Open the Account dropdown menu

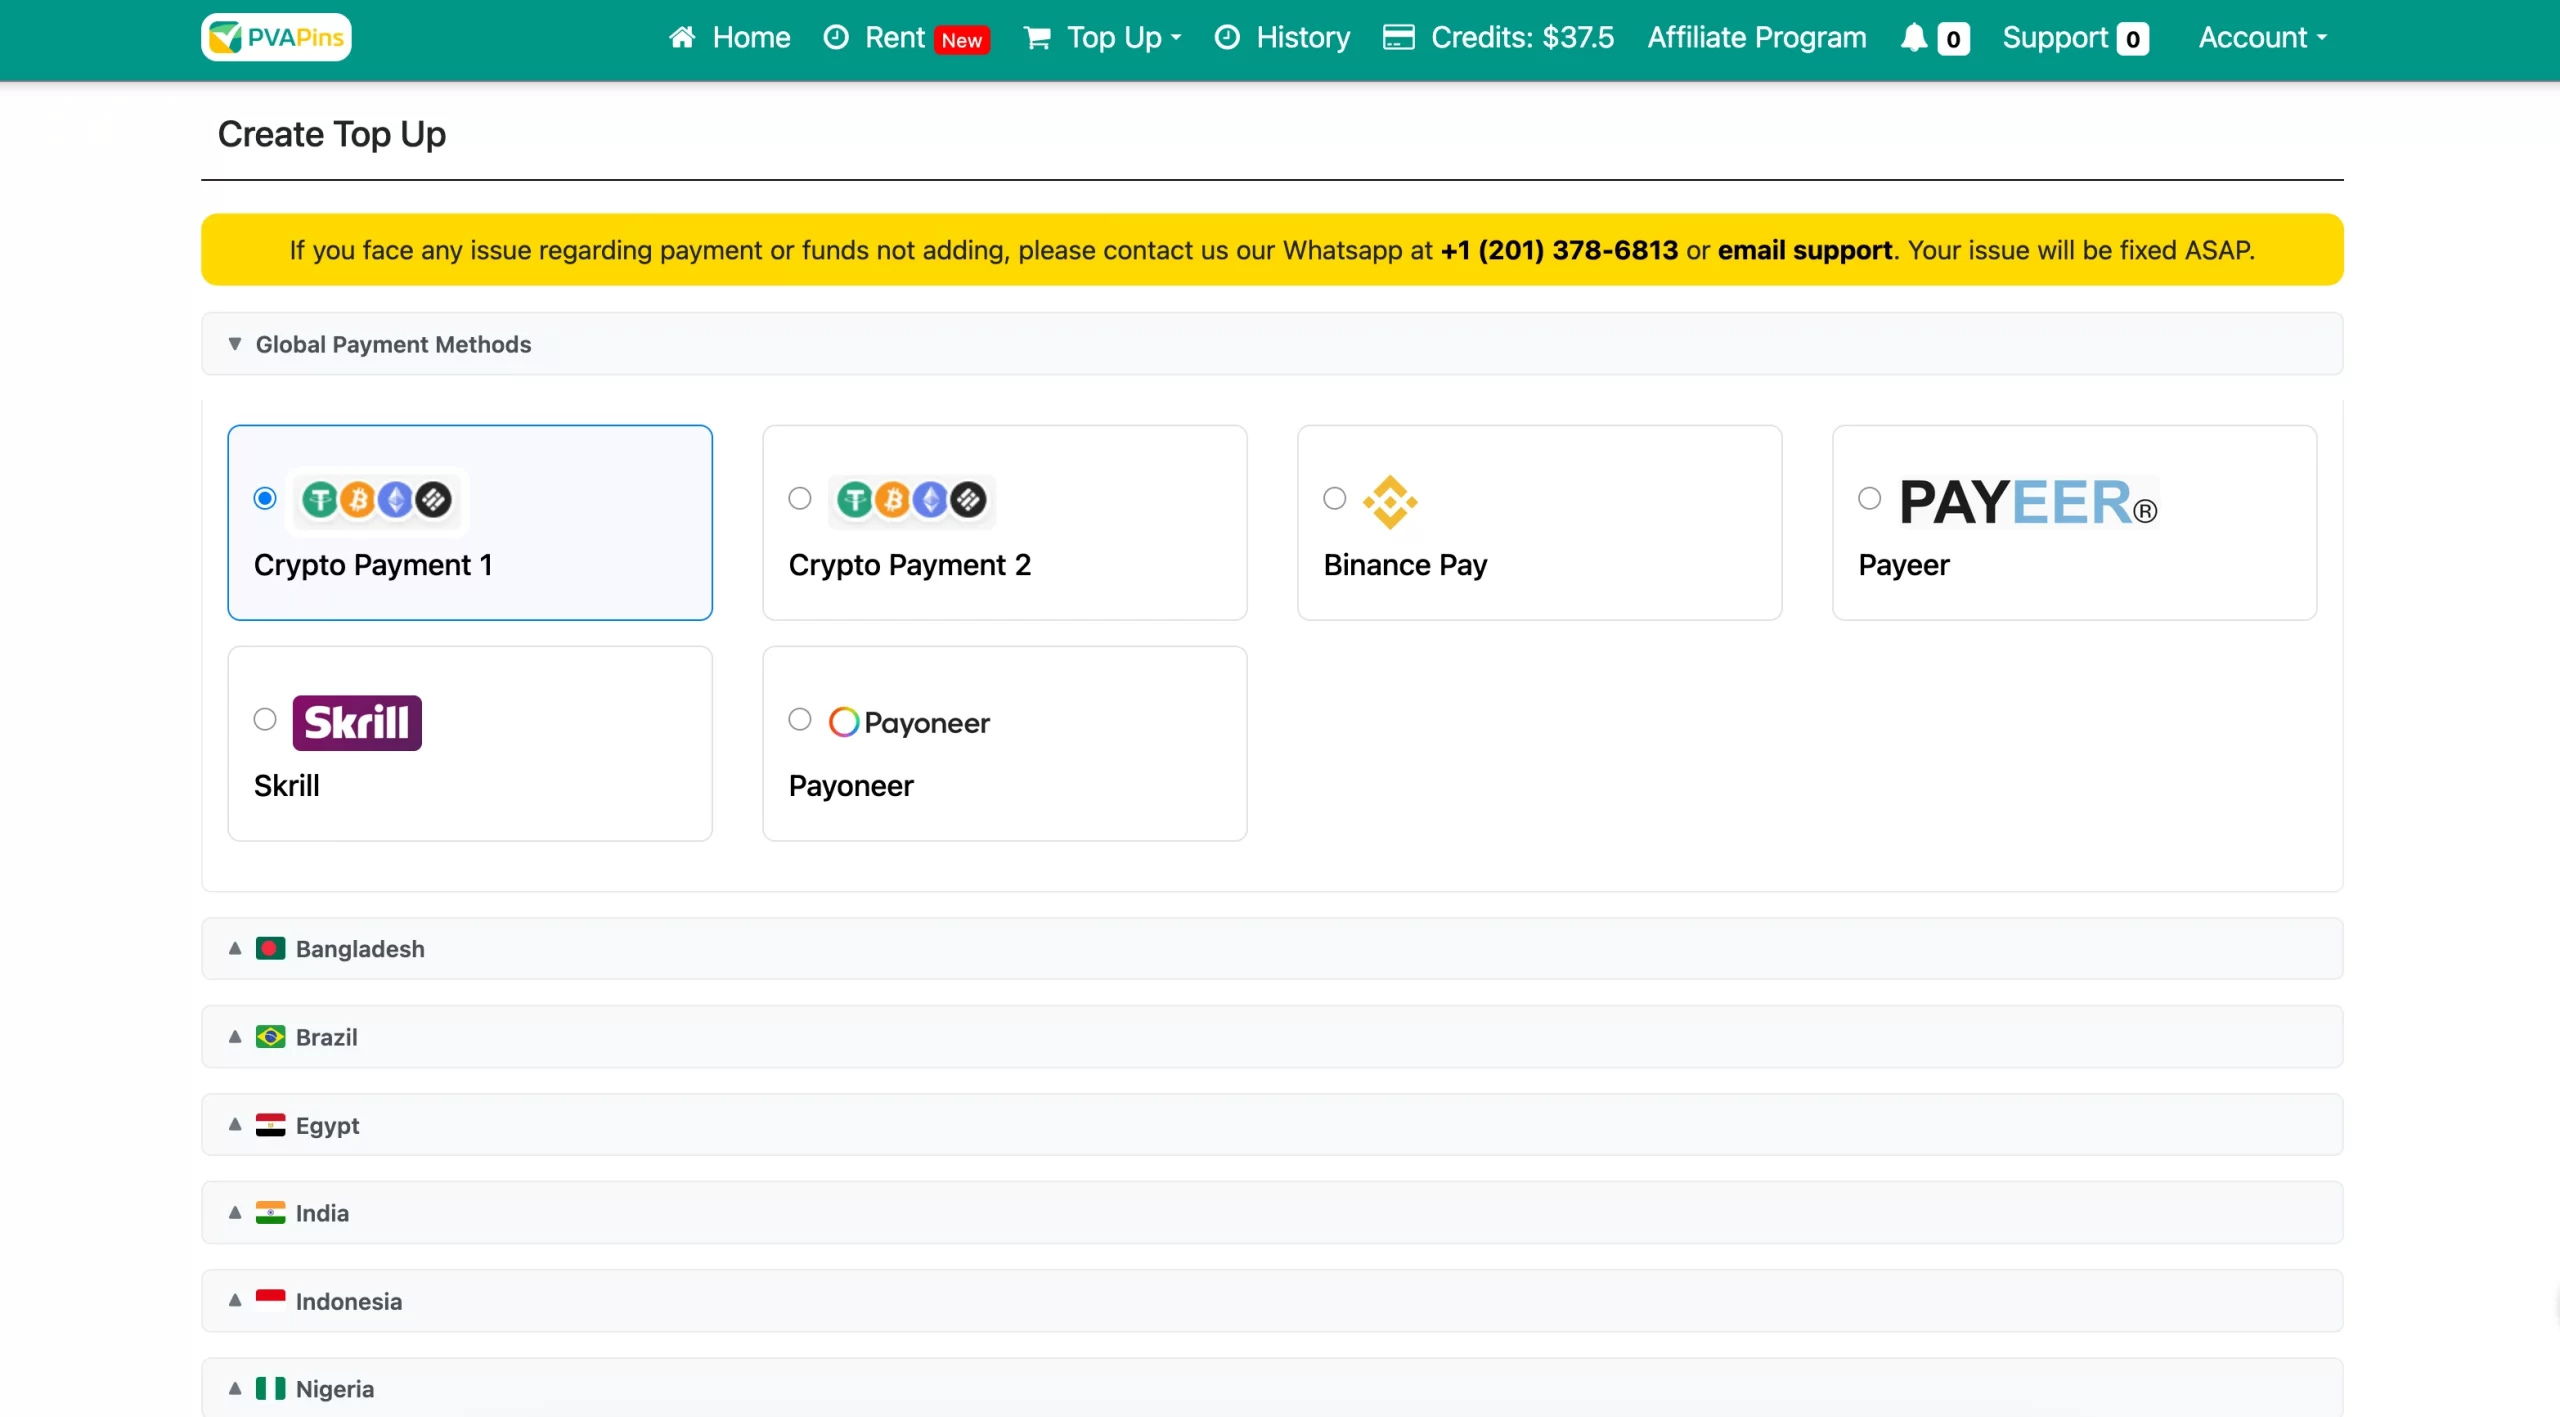pyautogui.click(x=2262, y=38)
